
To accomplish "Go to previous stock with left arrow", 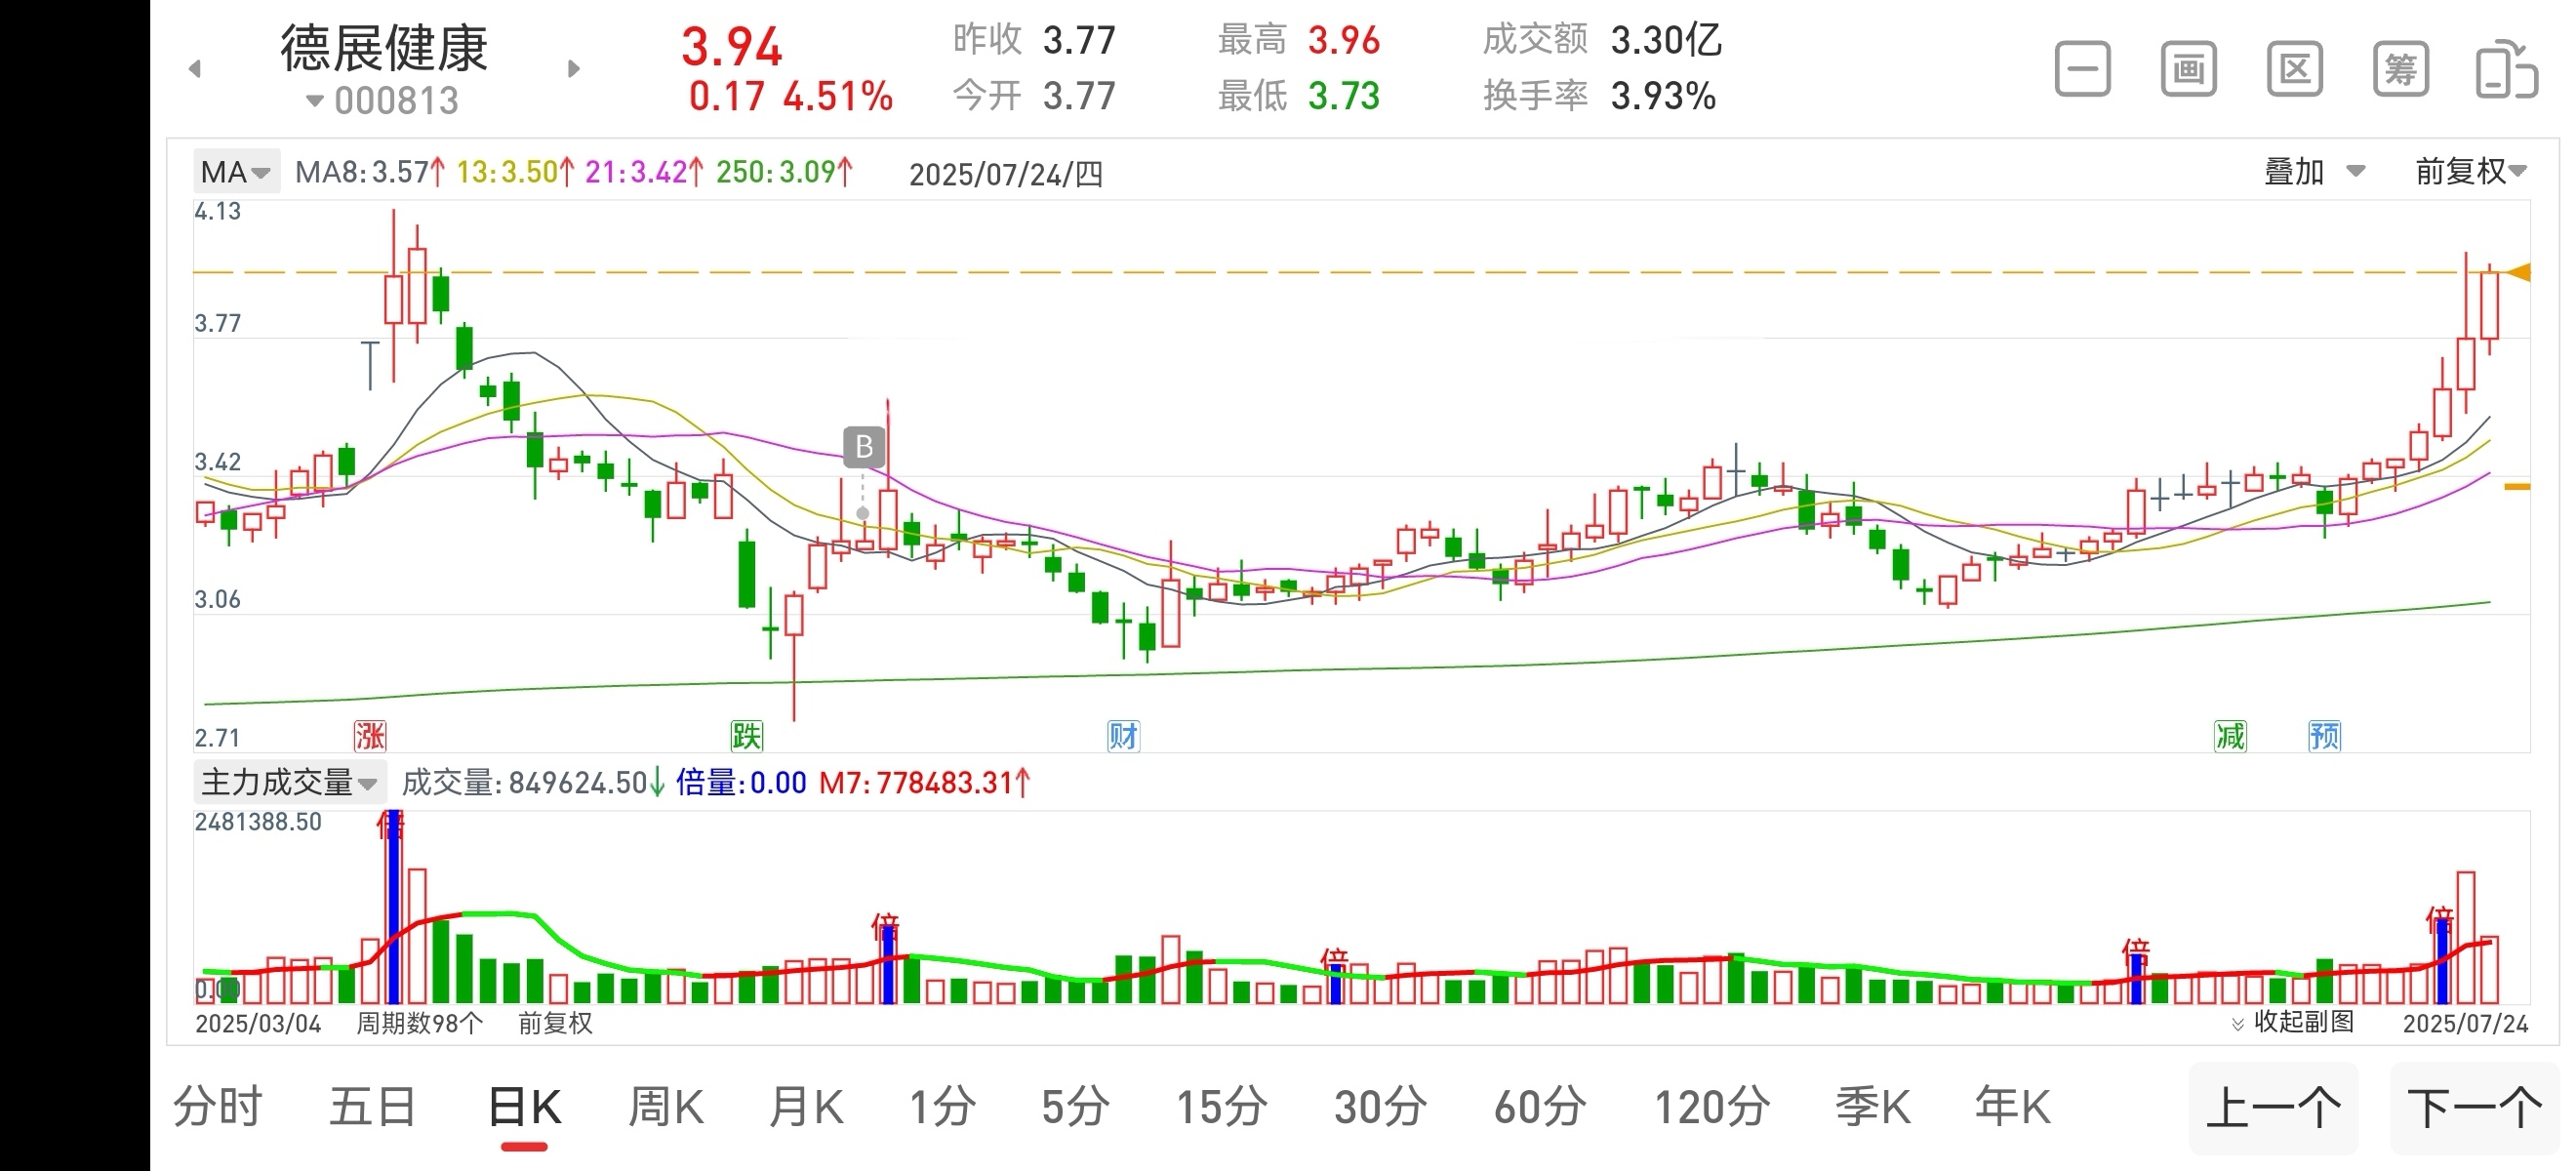I will point(195,69).
